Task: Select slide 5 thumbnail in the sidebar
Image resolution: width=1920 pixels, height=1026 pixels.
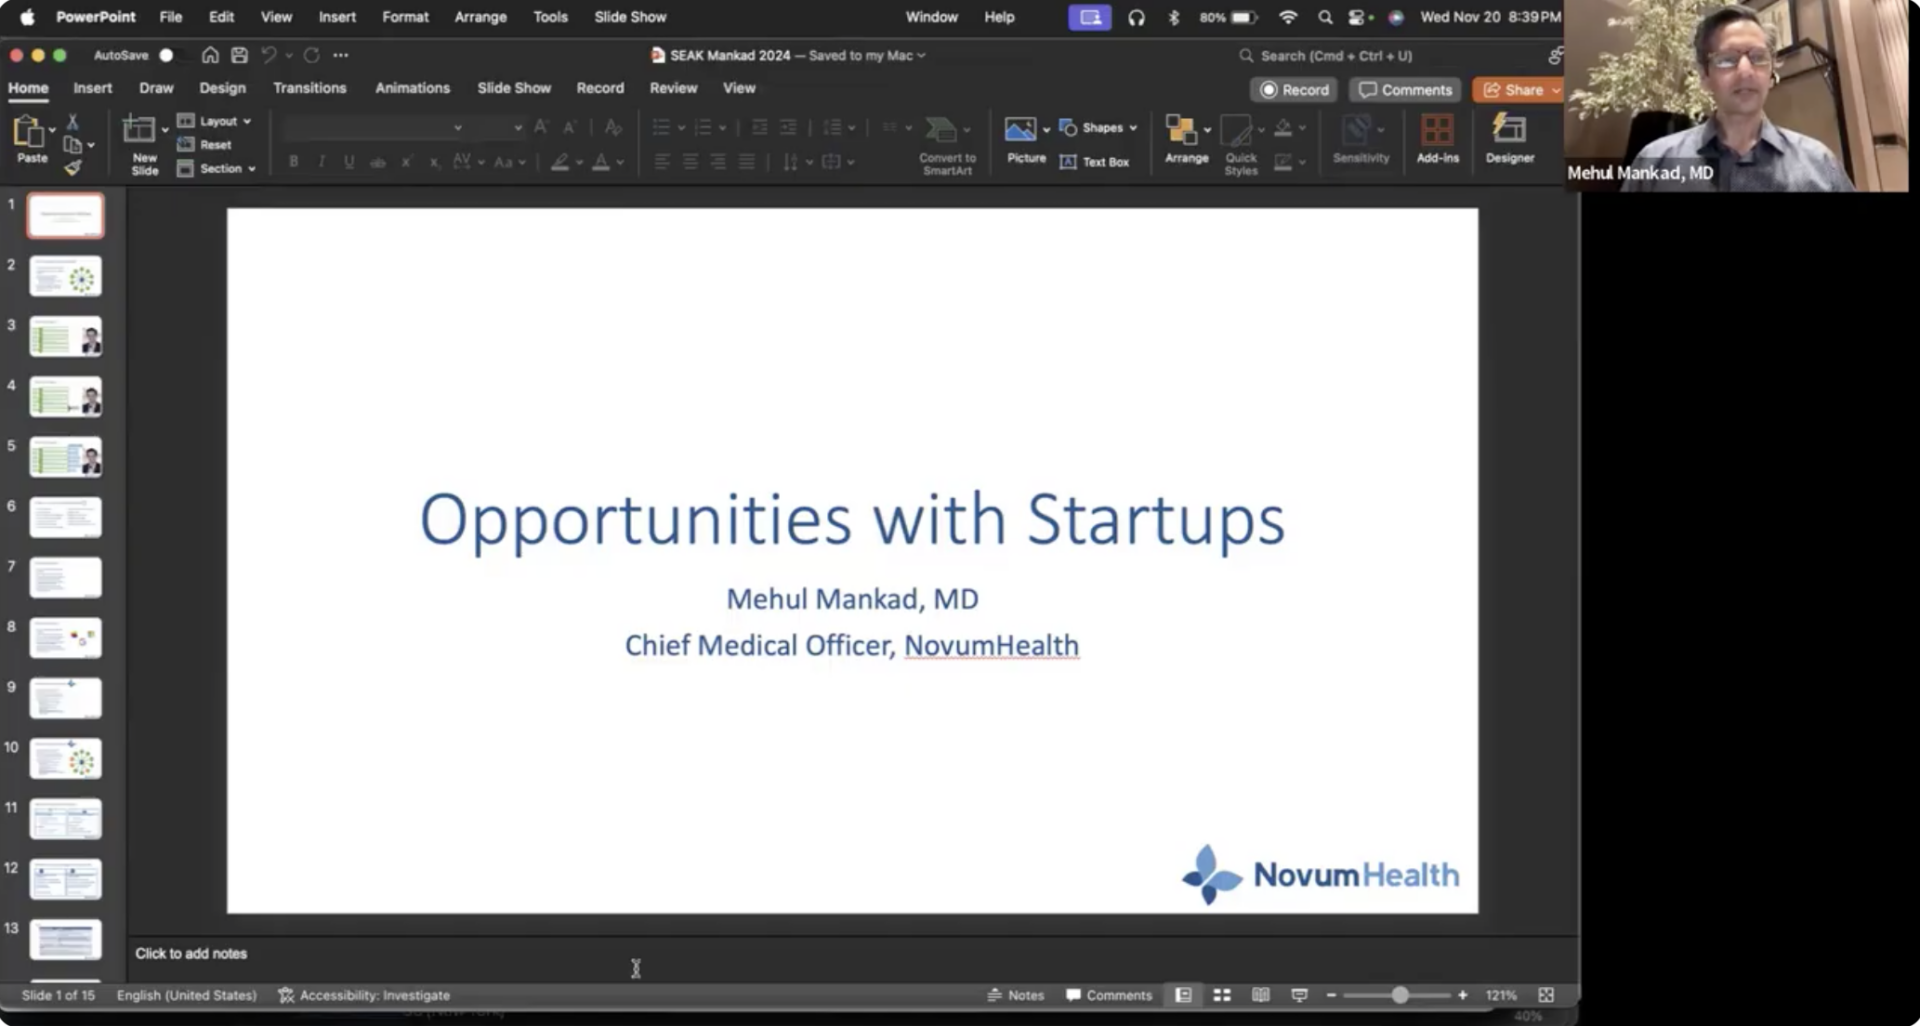Action: pyautogui.click(x=65, y=457)
